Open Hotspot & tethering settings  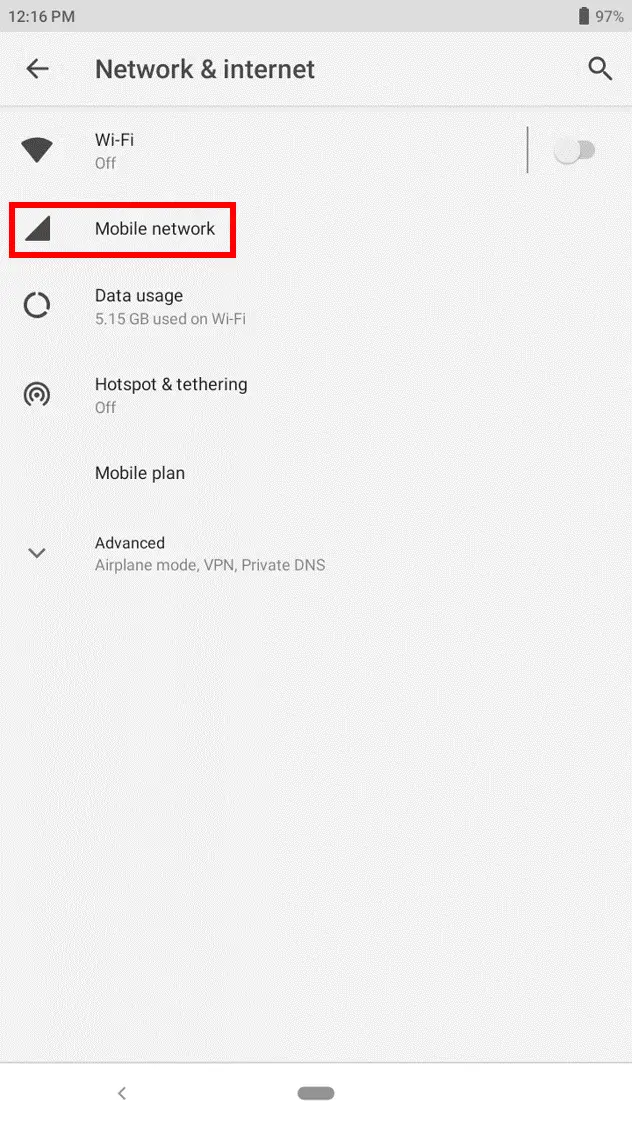pos(316,395)
